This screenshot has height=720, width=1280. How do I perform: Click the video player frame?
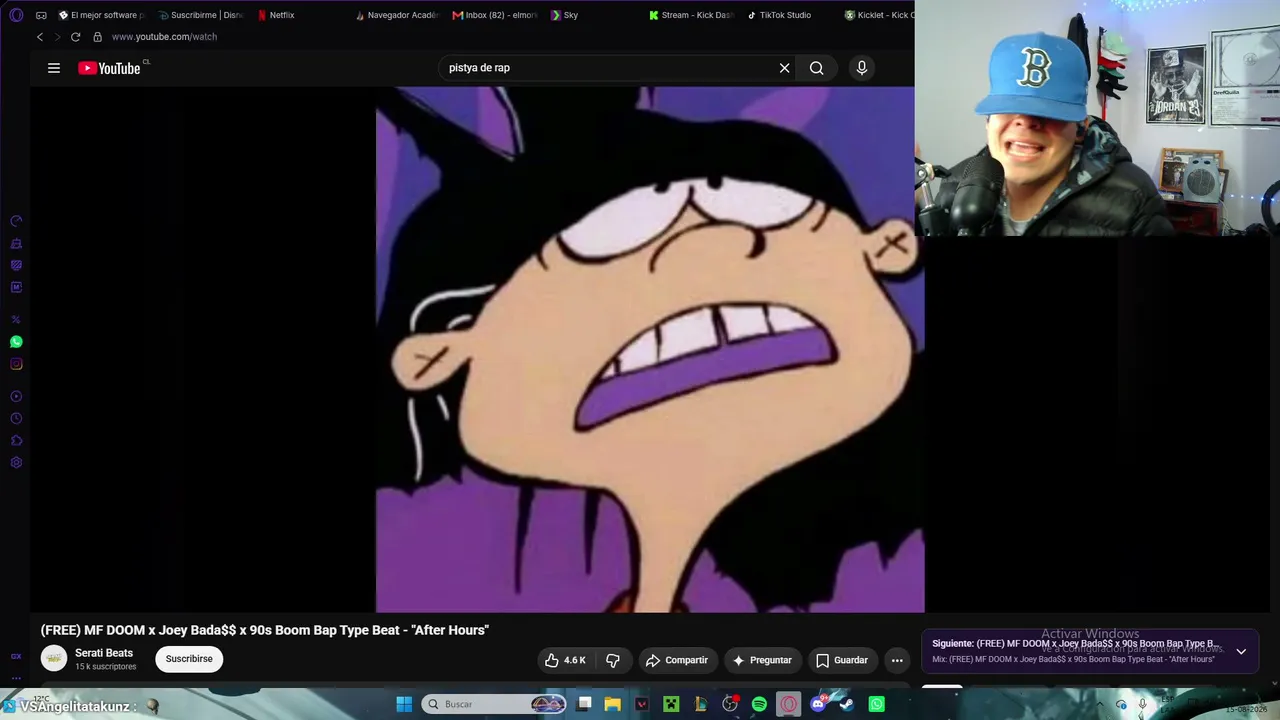point(650,349)
